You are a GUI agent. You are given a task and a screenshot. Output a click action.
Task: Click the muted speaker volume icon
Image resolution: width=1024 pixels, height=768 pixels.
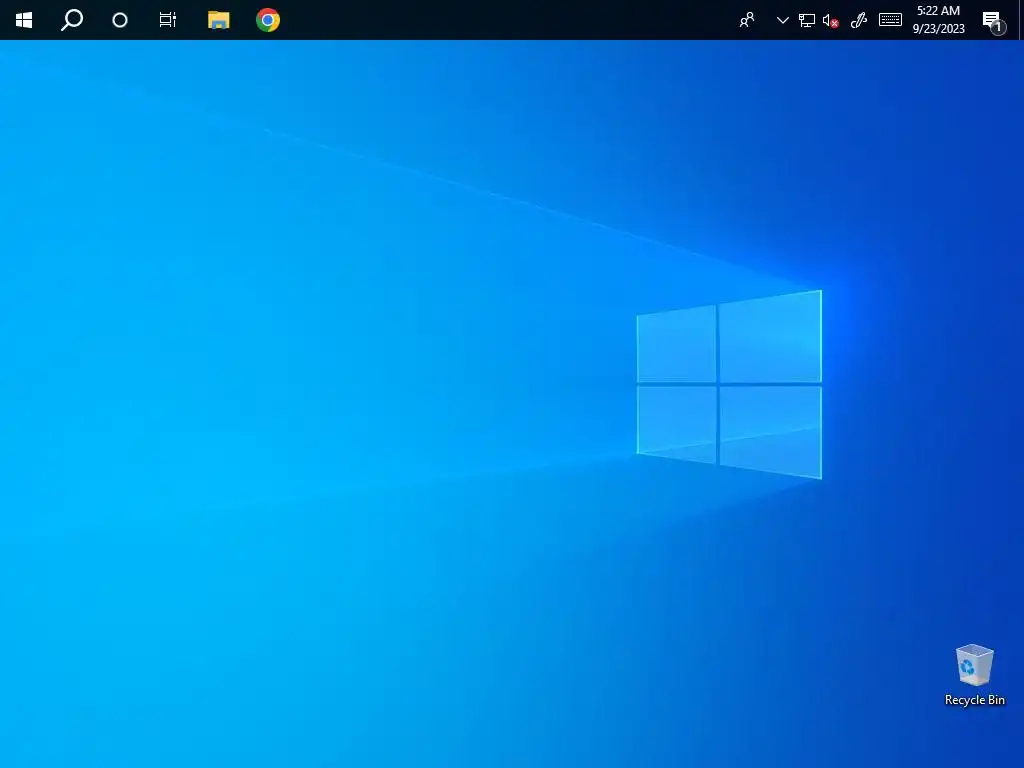click(830, 21)
